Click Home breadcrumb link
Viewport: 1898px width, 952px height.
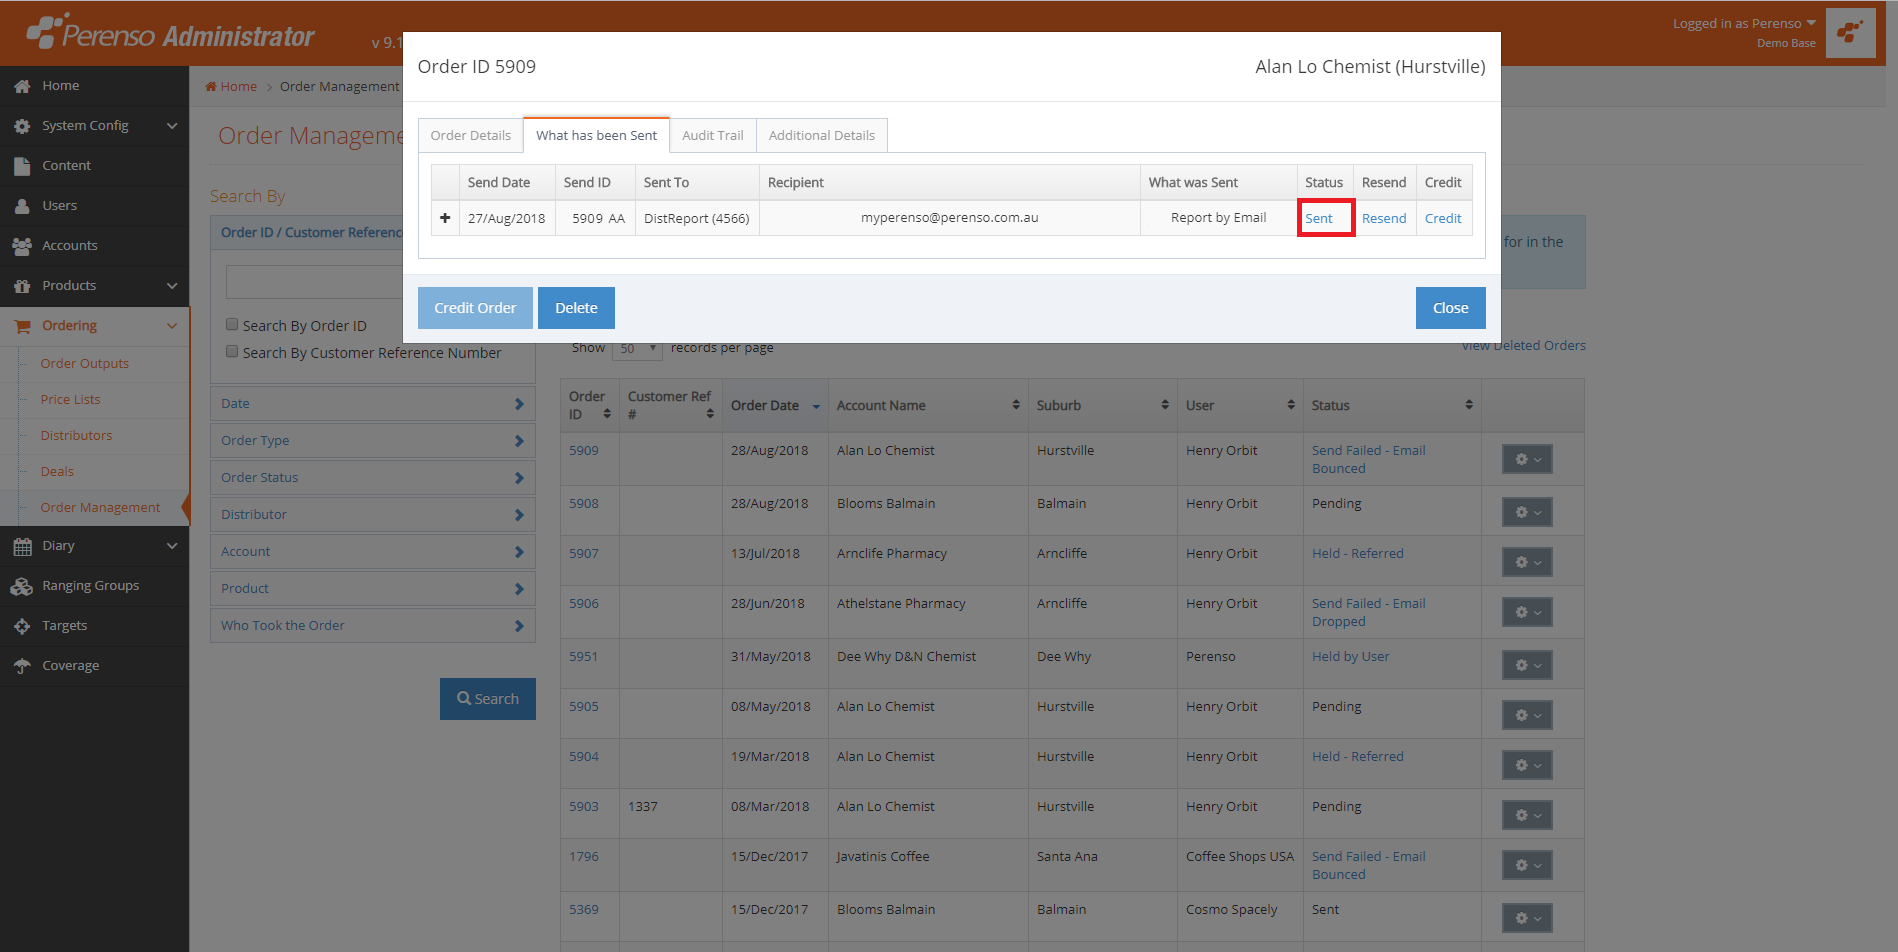tap(231, 87)
